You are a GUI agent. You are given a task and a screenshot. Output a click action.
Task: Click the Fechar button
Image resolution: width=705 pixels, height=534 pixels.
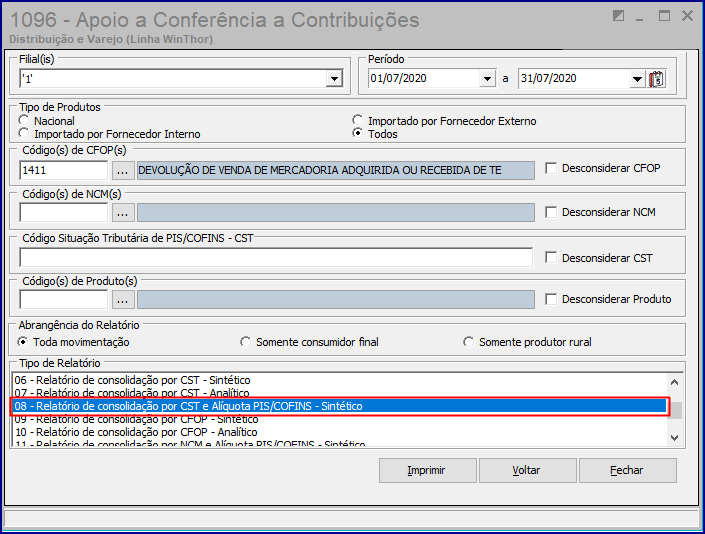pyautogui.click(x=628, y=471)
